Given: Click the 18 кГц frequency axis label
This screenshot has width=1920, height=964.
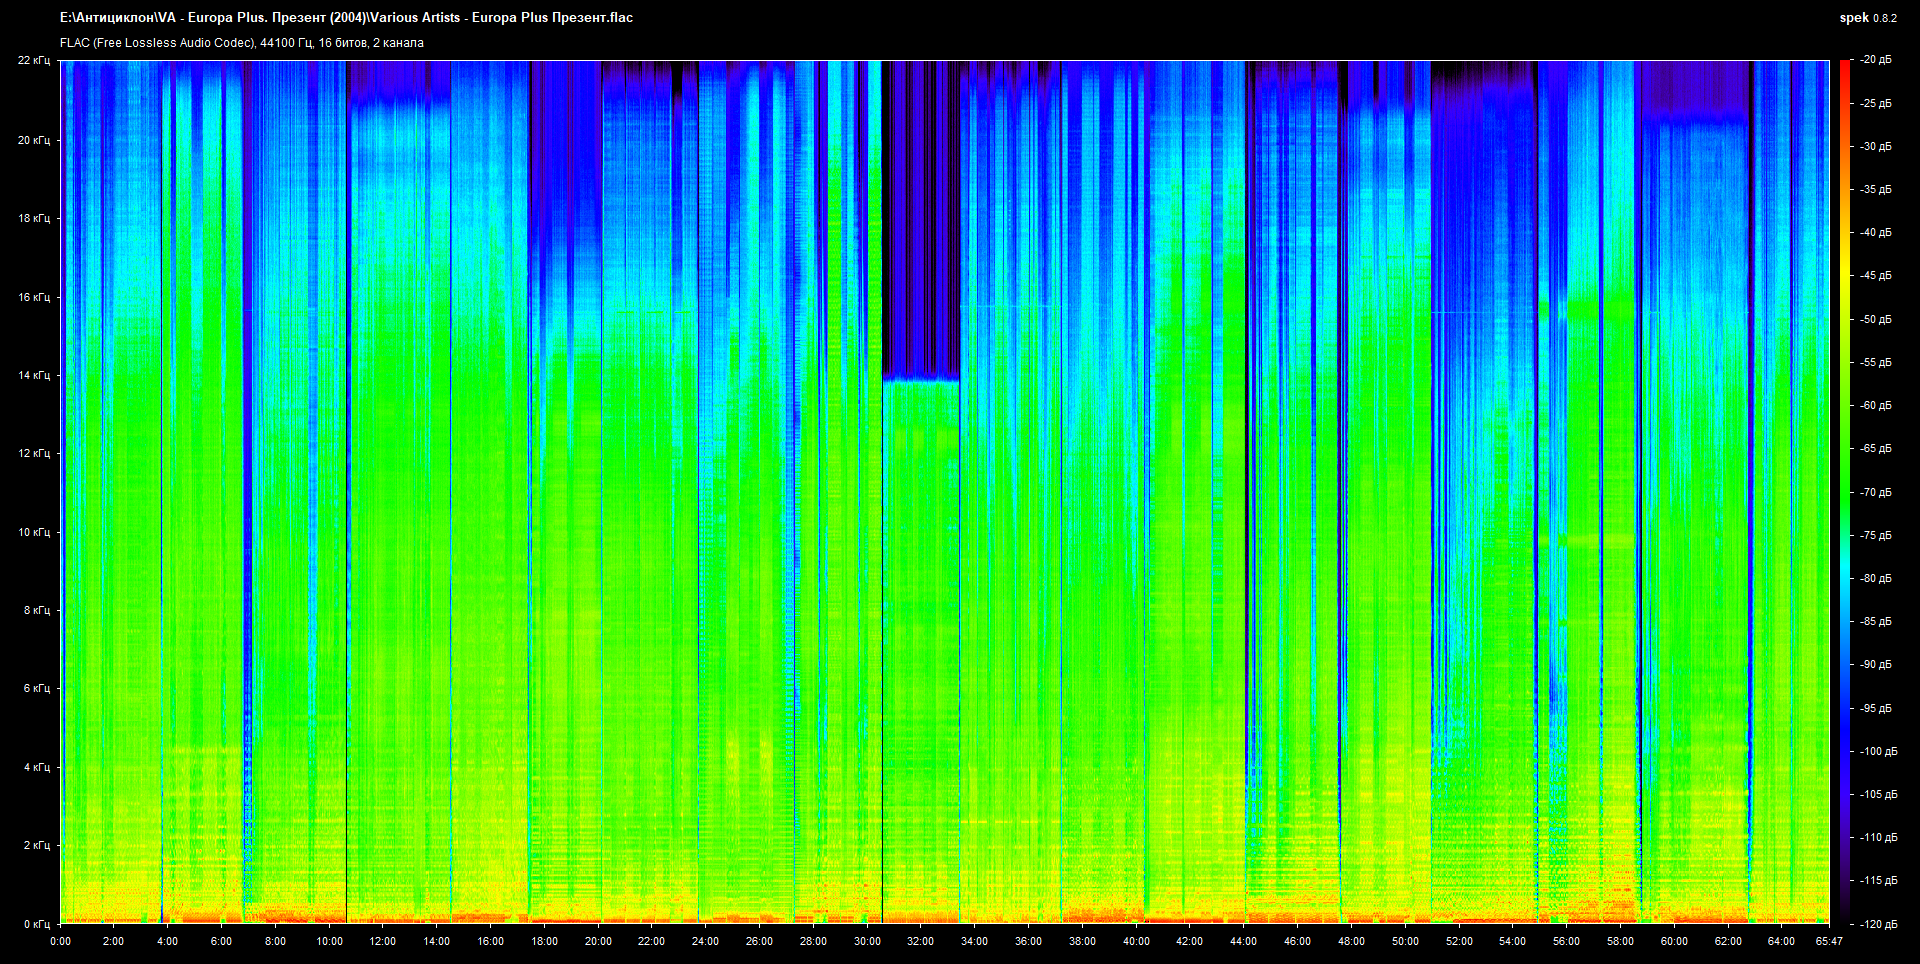Looking at the screenshot, I should click(x=34, y=219).
